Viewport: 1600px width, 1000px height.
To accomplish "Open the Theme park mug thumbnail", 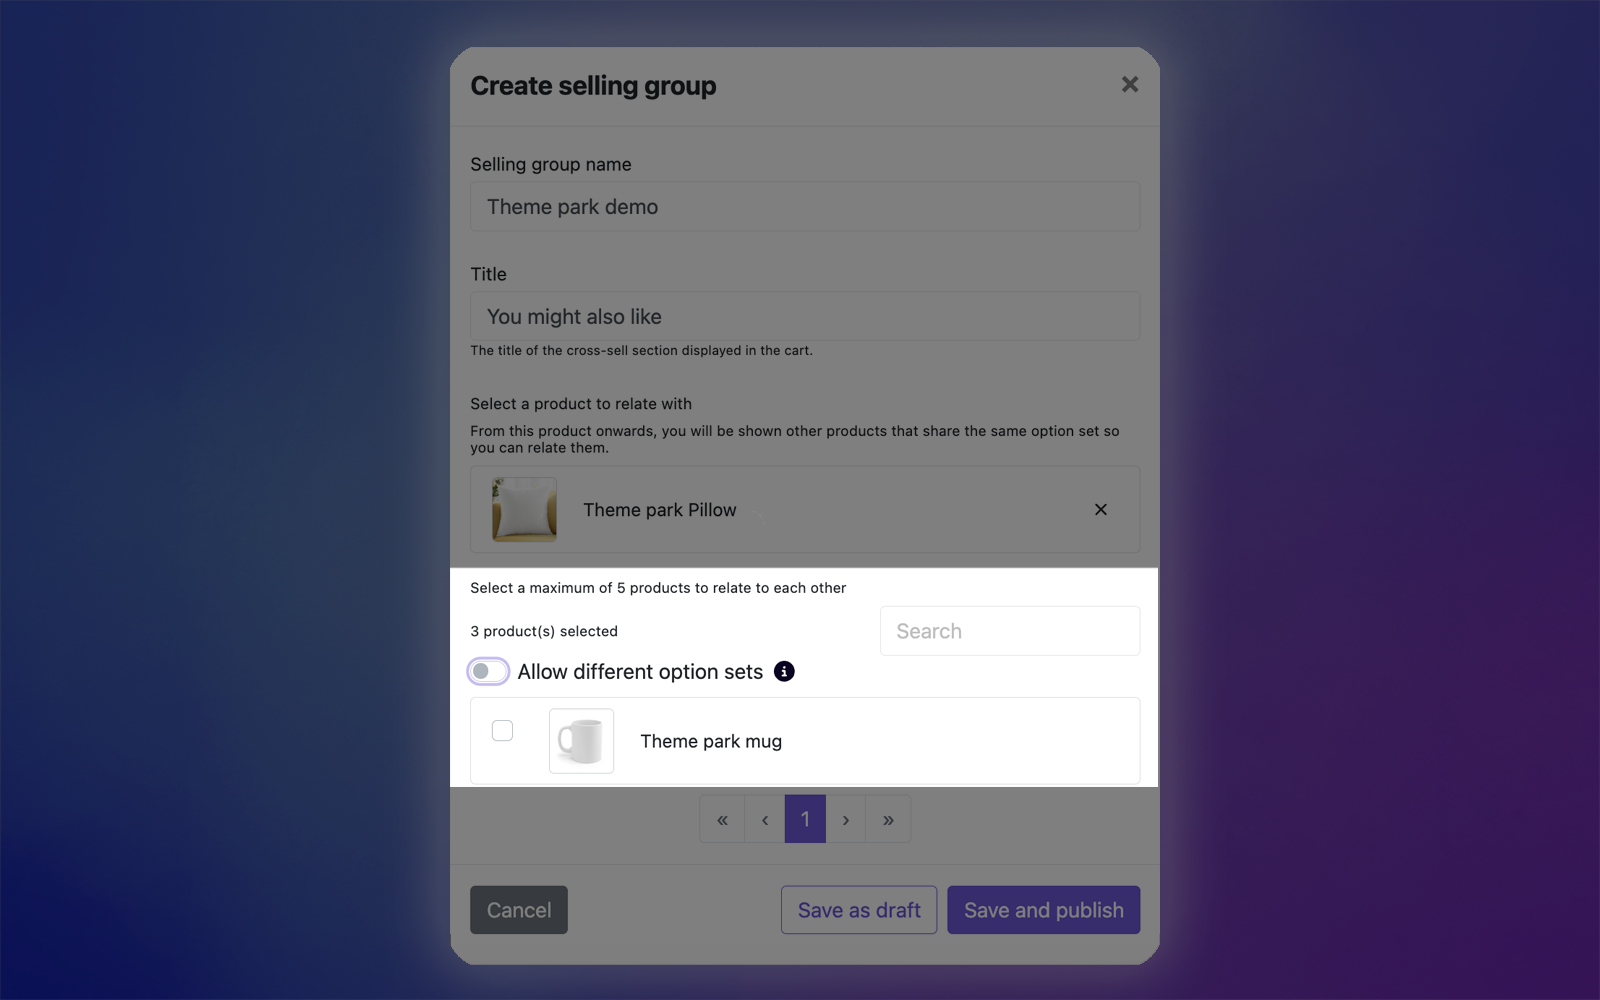I will [x=581, y=741].
